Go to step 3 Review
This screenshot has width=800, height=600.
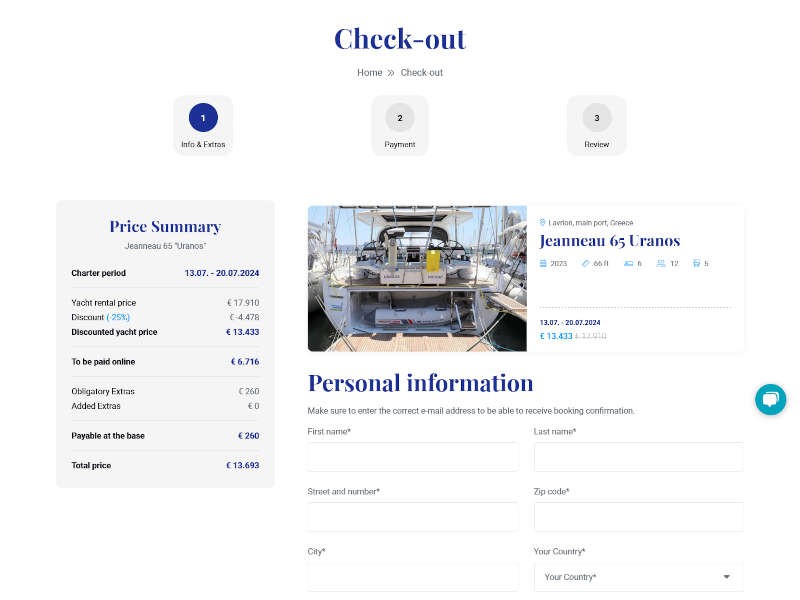click(596, 125)
